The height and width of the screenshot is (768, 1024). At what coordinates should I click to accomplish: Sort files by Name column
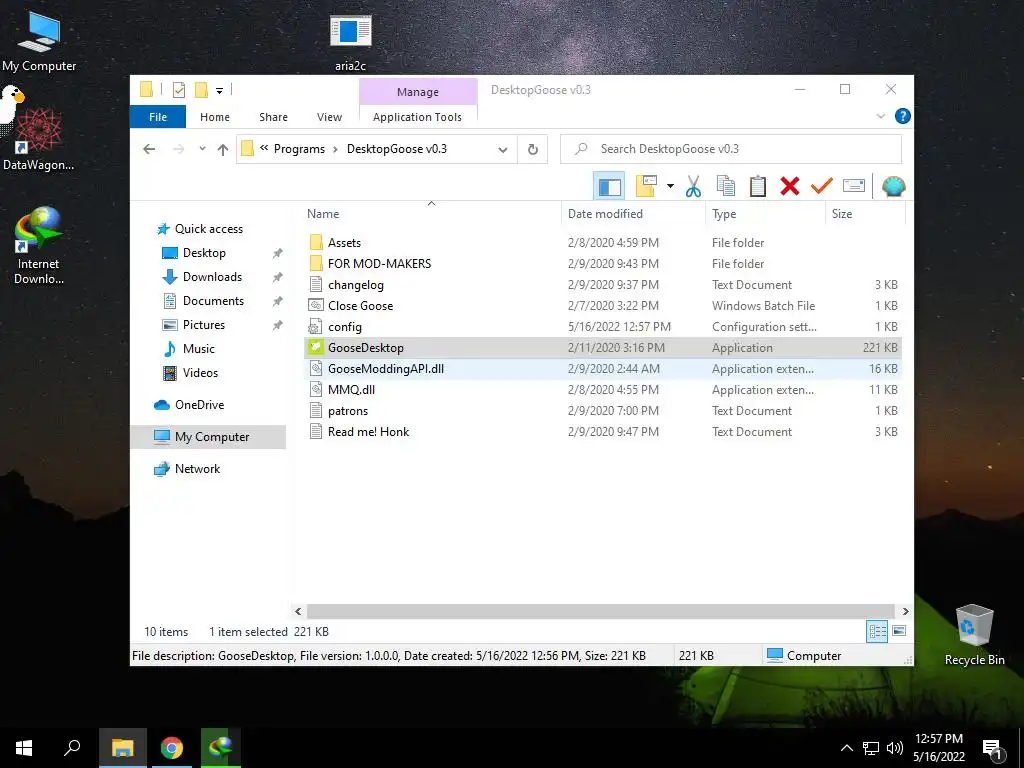pos(432,214)
